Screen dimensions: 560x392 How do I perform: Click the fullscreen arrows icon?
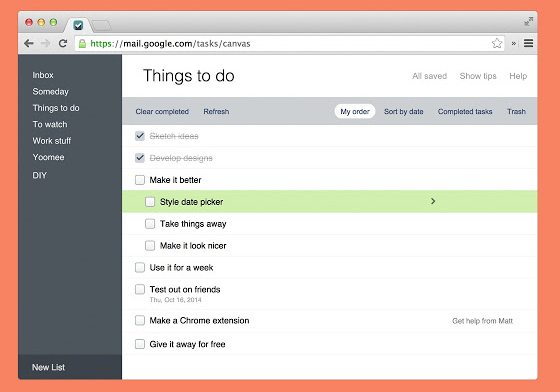529,21
